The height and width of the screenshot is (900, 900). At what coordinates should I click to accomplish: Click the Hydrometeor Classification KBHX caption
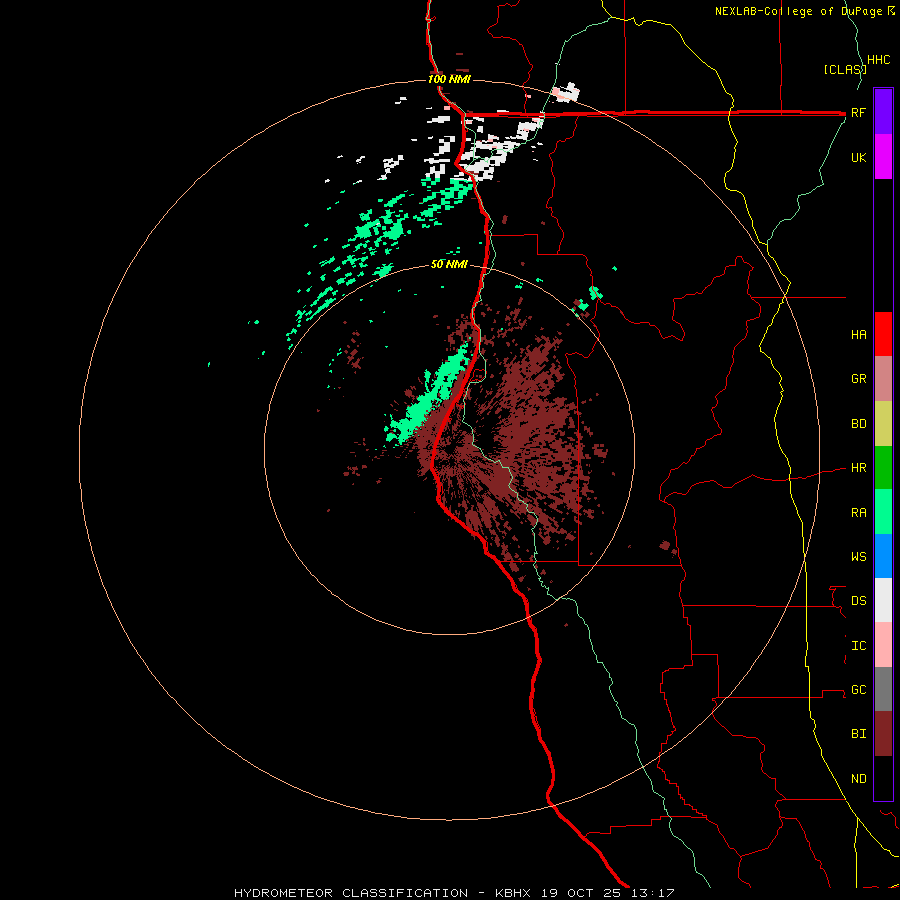tap(454, 893)
